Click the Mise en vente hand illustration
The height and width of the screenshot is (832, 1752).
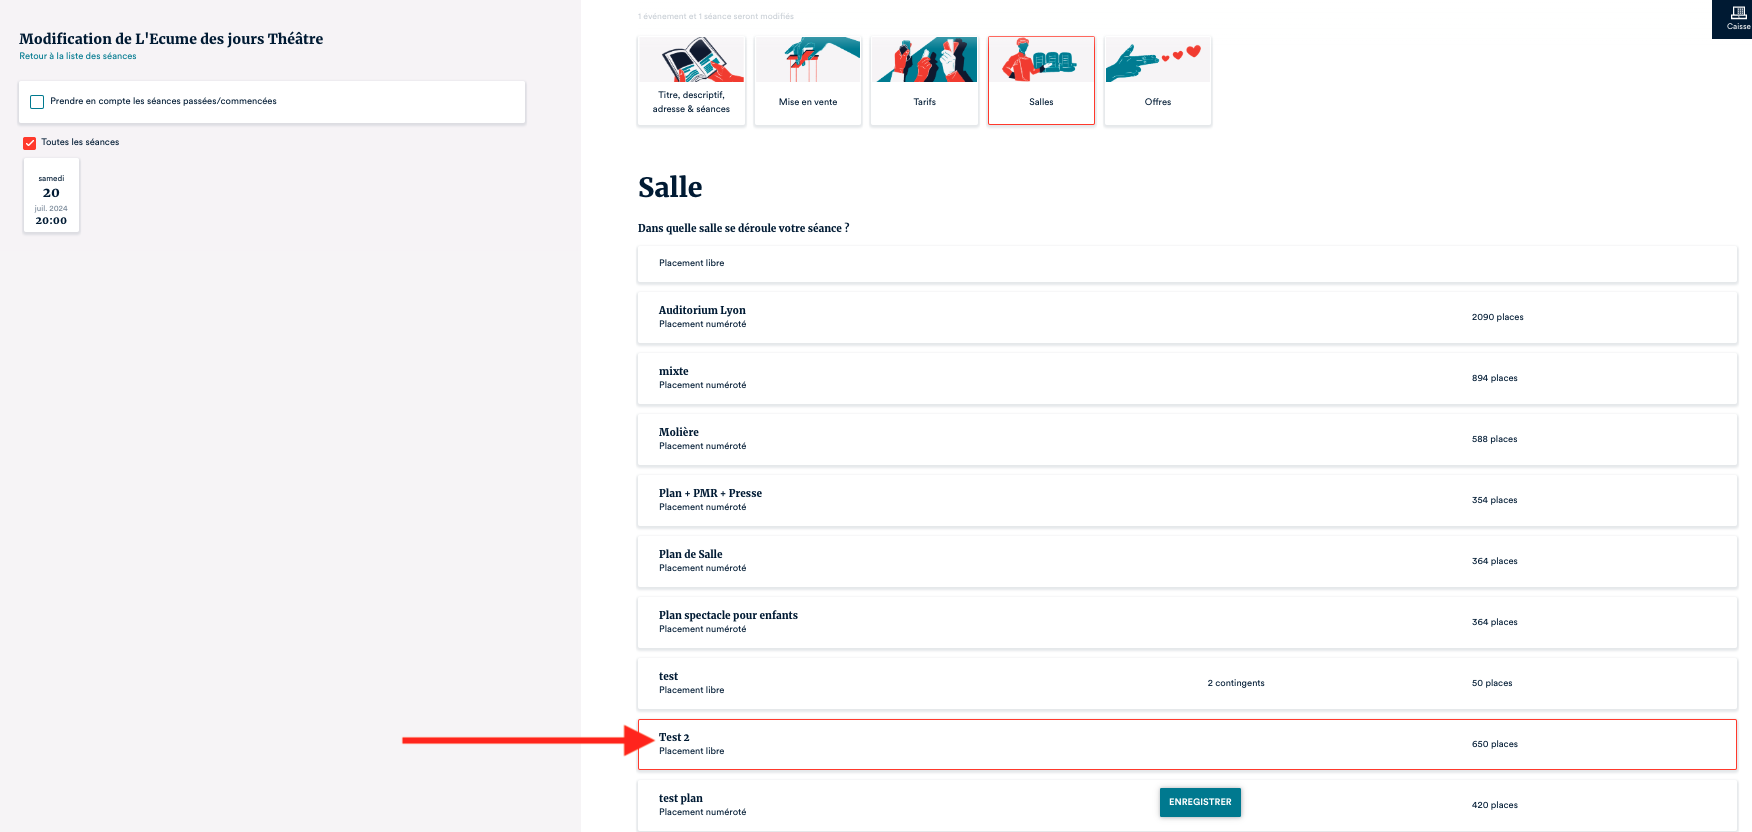tap(808, 60)
